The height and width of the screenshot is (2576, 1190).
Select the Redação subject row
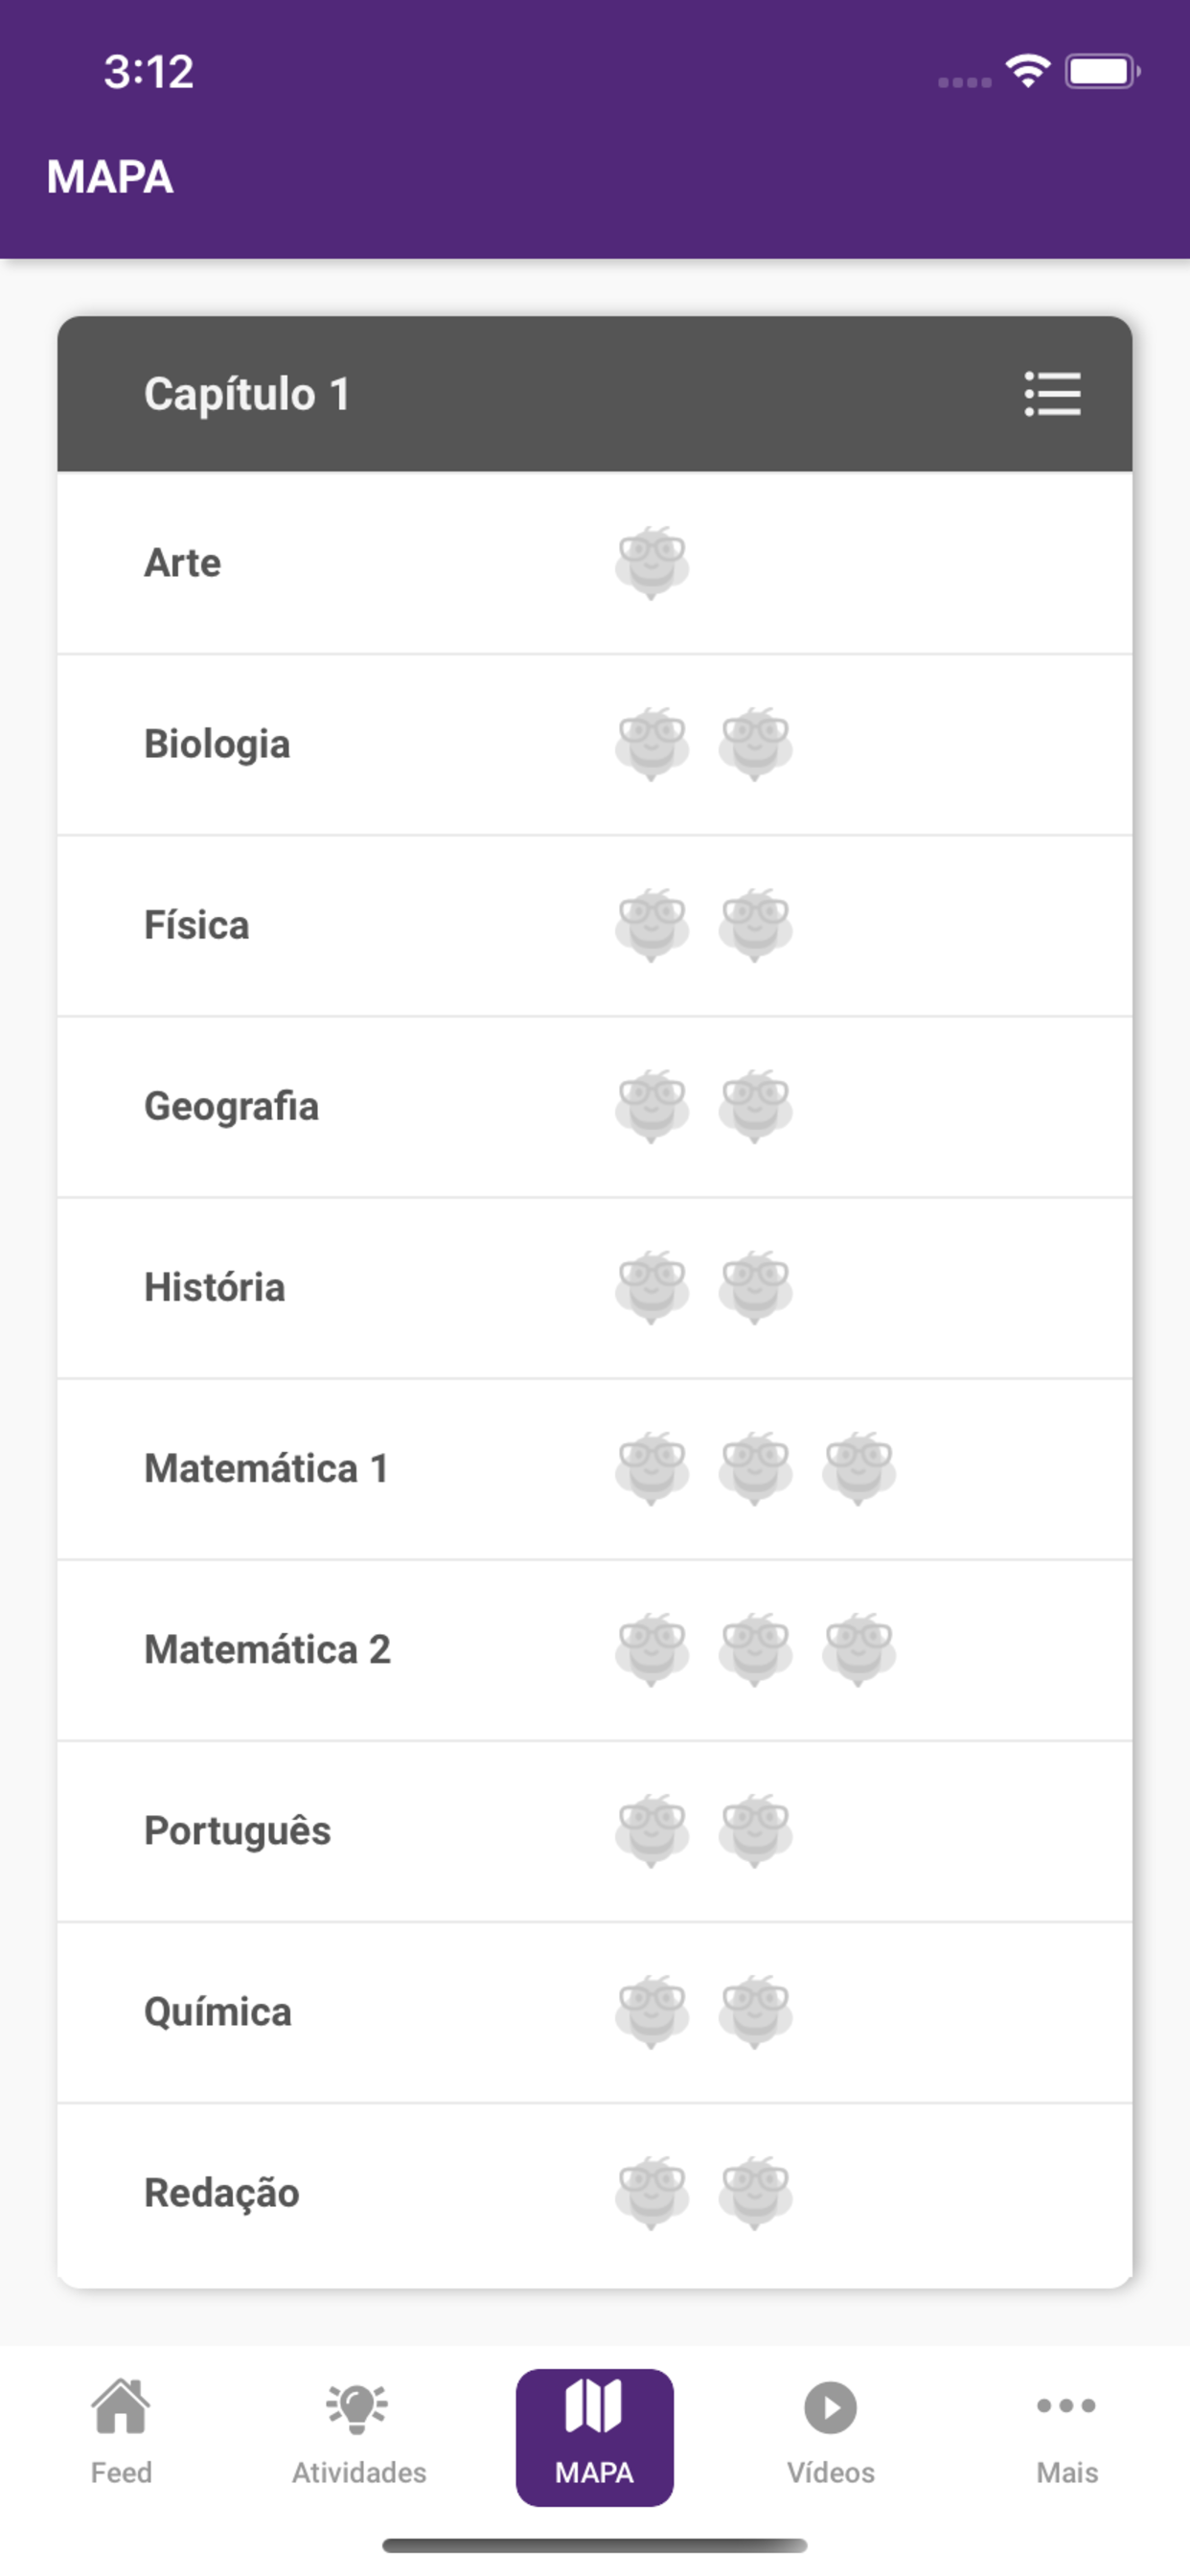coord(222,2192)
